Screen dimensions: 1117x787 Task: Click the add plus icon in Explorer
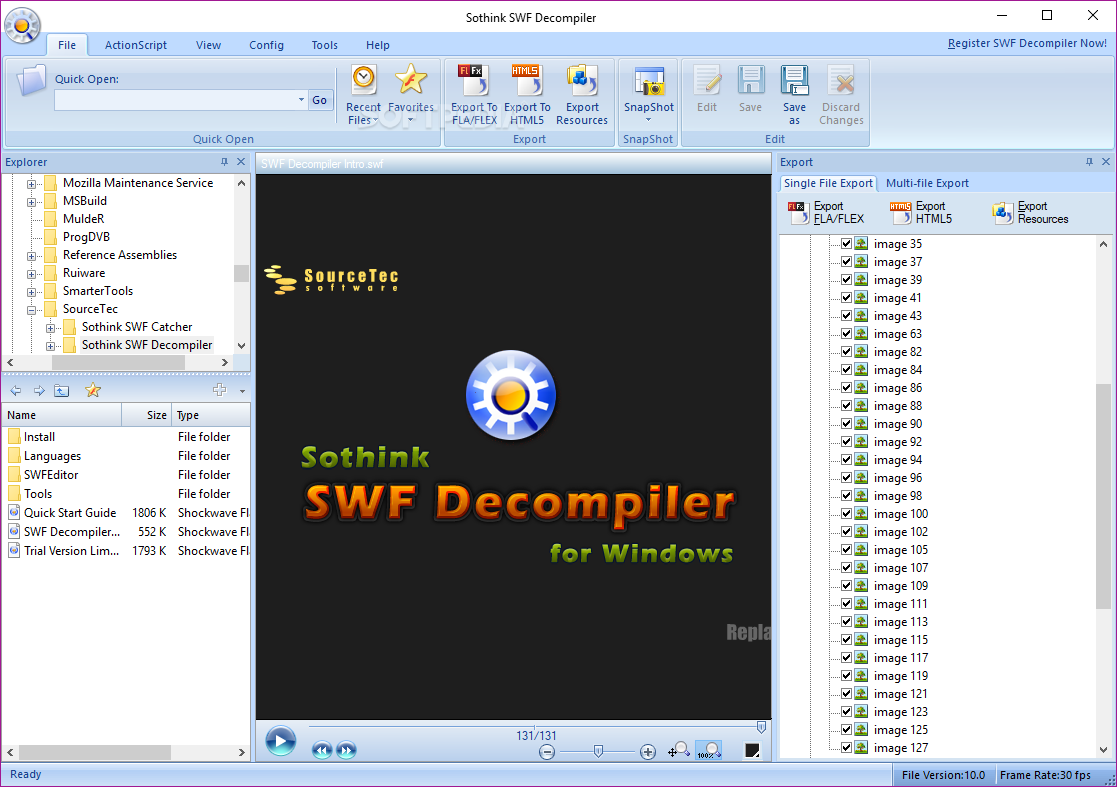219,390
